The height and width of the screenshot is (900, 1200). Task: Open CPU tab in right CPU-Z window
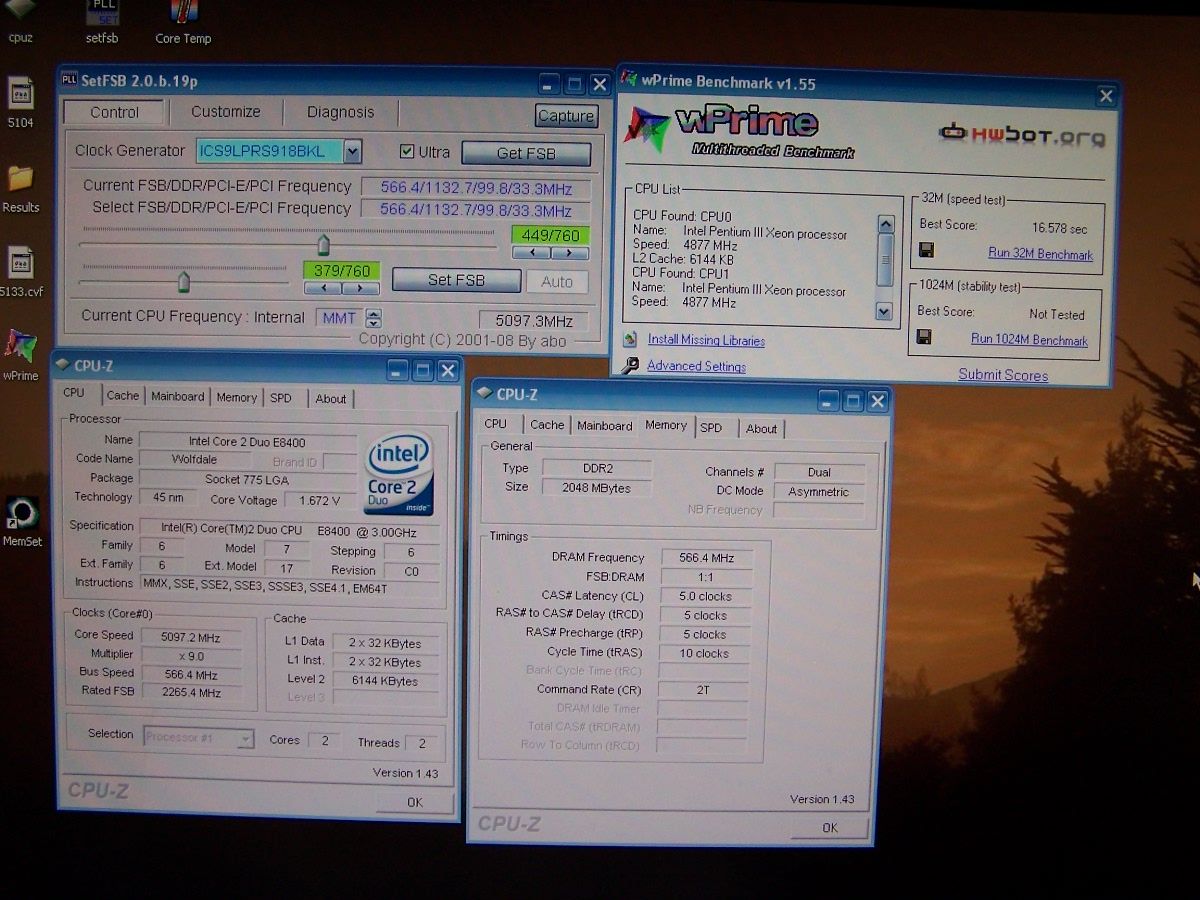click(x=496, y=424)
